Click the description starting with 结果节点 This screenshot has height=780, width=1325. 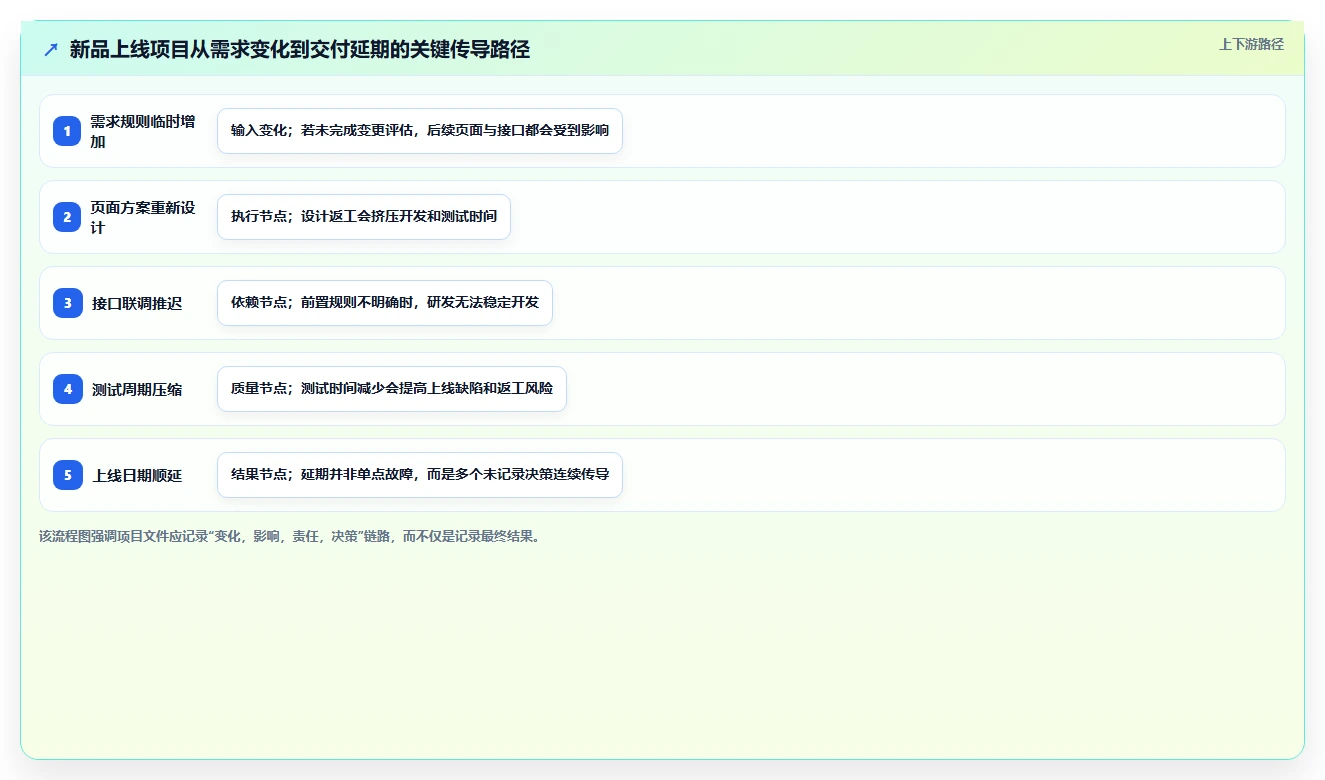coord(420,475)
